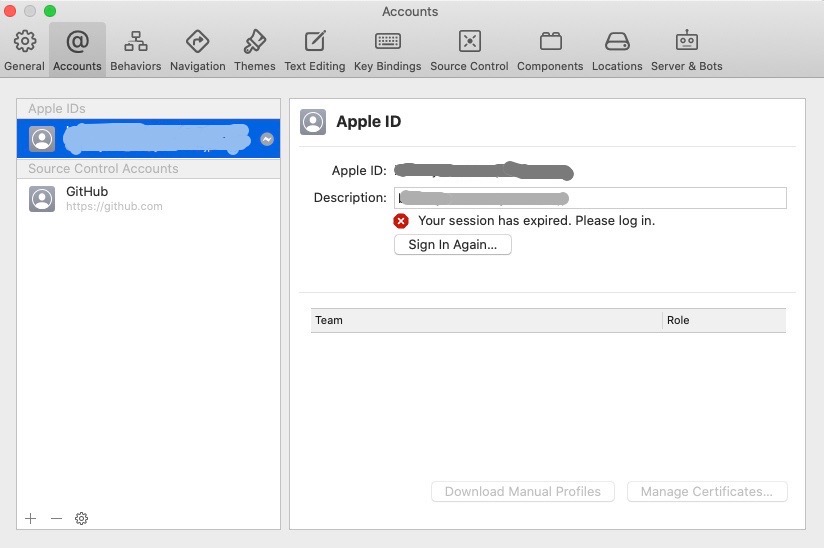Click Download Manual Profiles button
This screenshot has height=548, width=824.
click(523, 491)
